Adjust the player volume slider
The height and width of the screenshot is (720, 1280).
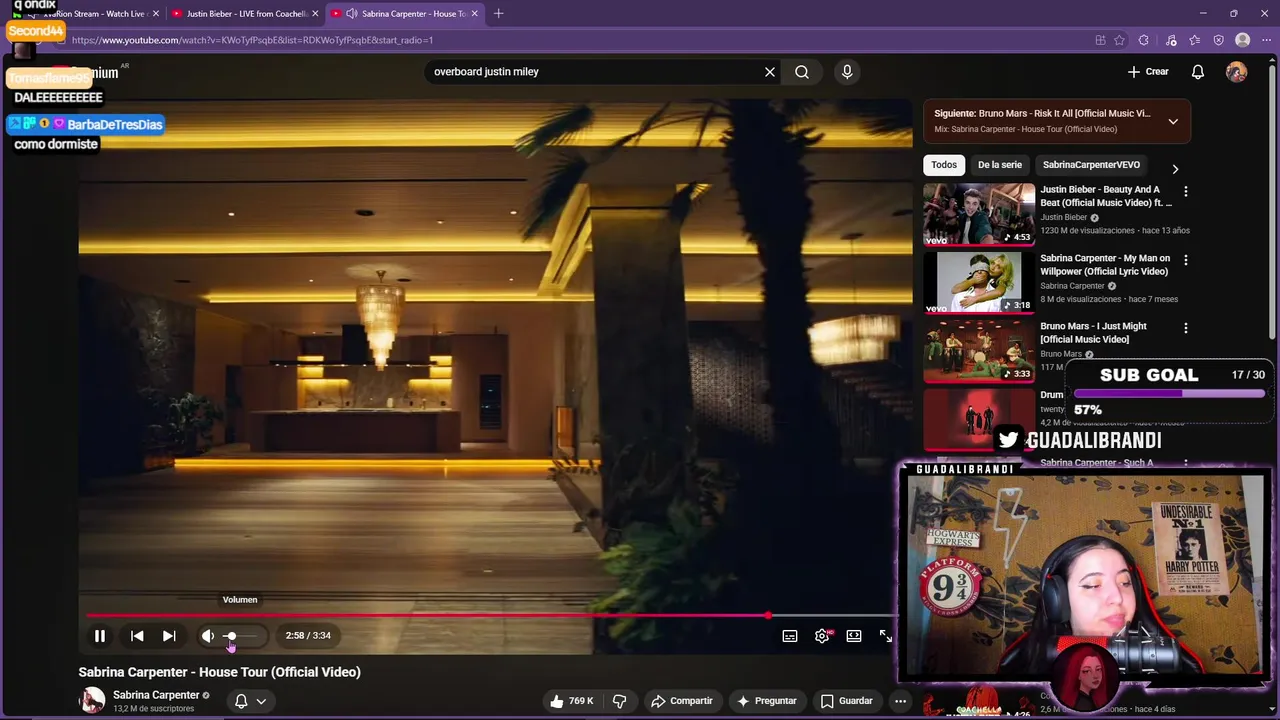tap(242, 636)
